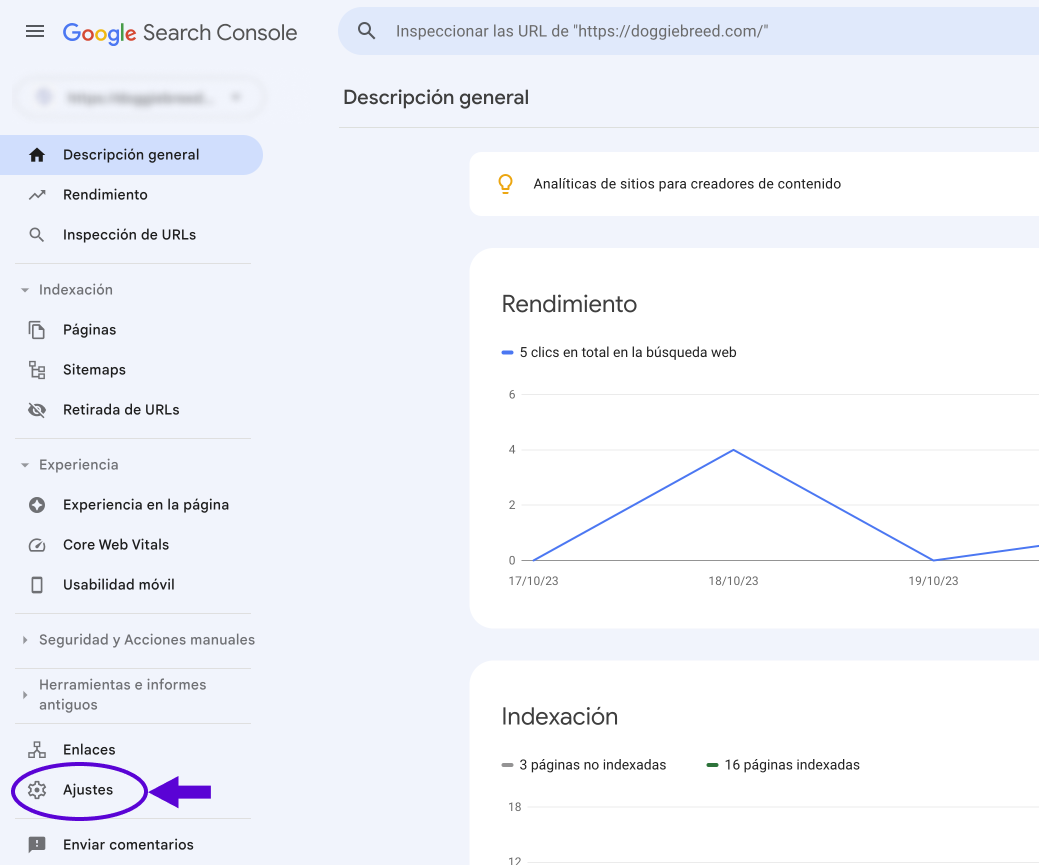Click the Rendimiento trend line icon
Image resolution: width=1039 pixels, height=865 pixels.
[x=37, y=195]
